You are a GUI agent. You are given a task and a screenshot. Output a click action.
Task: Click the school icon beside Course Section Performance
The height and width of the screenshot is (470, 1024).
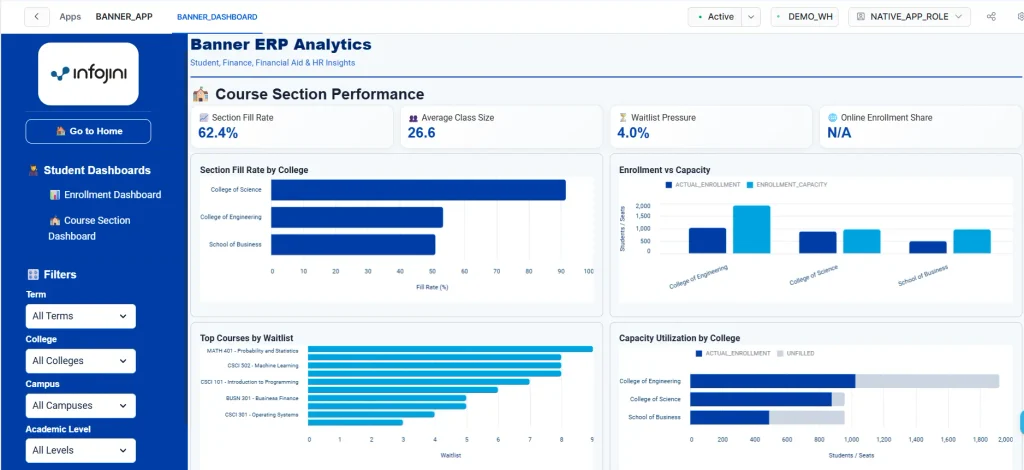click(200, 95)
